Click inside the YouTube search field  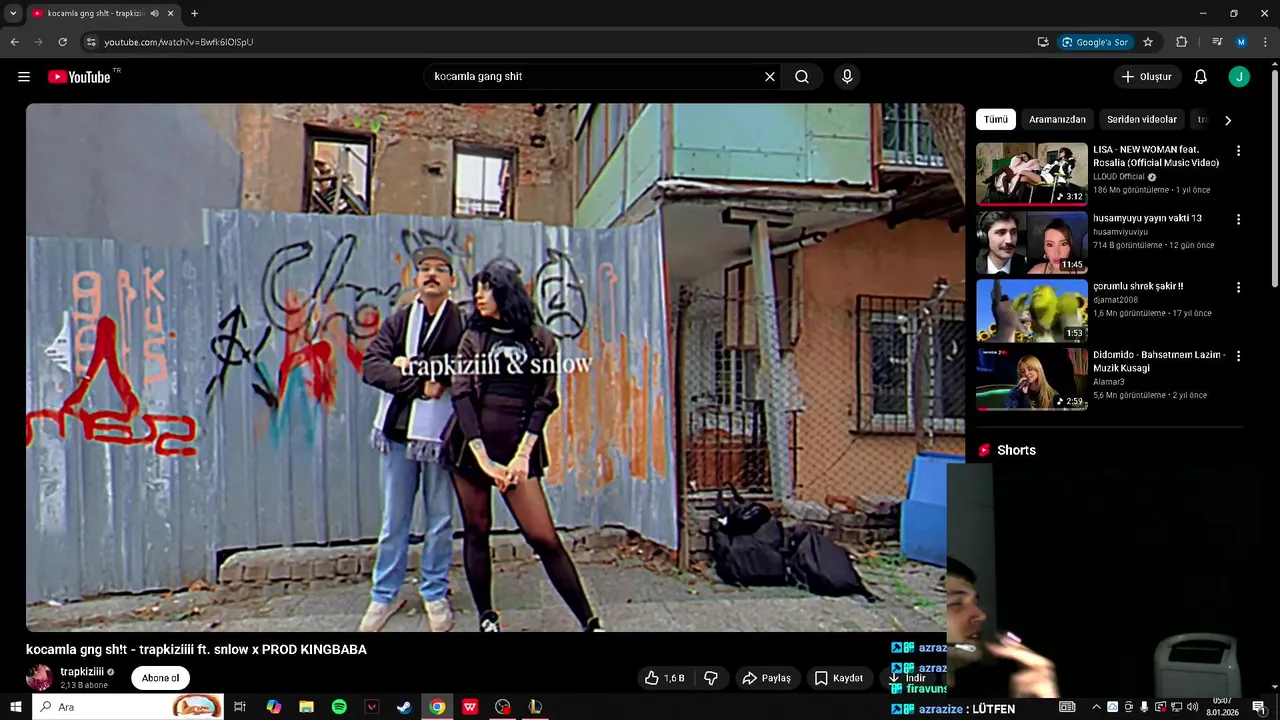pos(595,77)
